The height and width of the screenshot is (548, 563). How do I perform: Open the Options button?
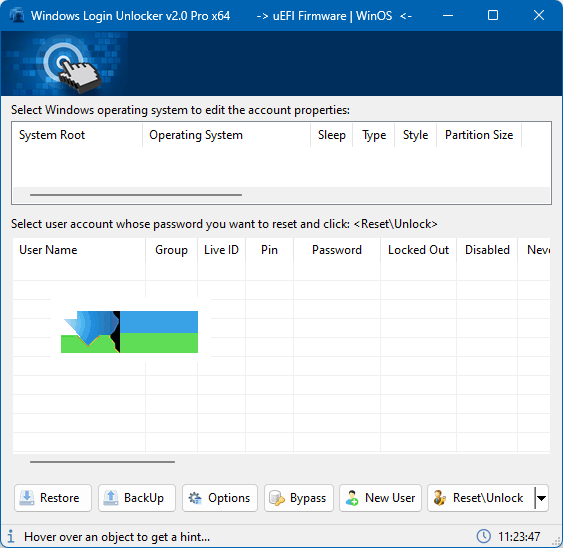[220, 498]
